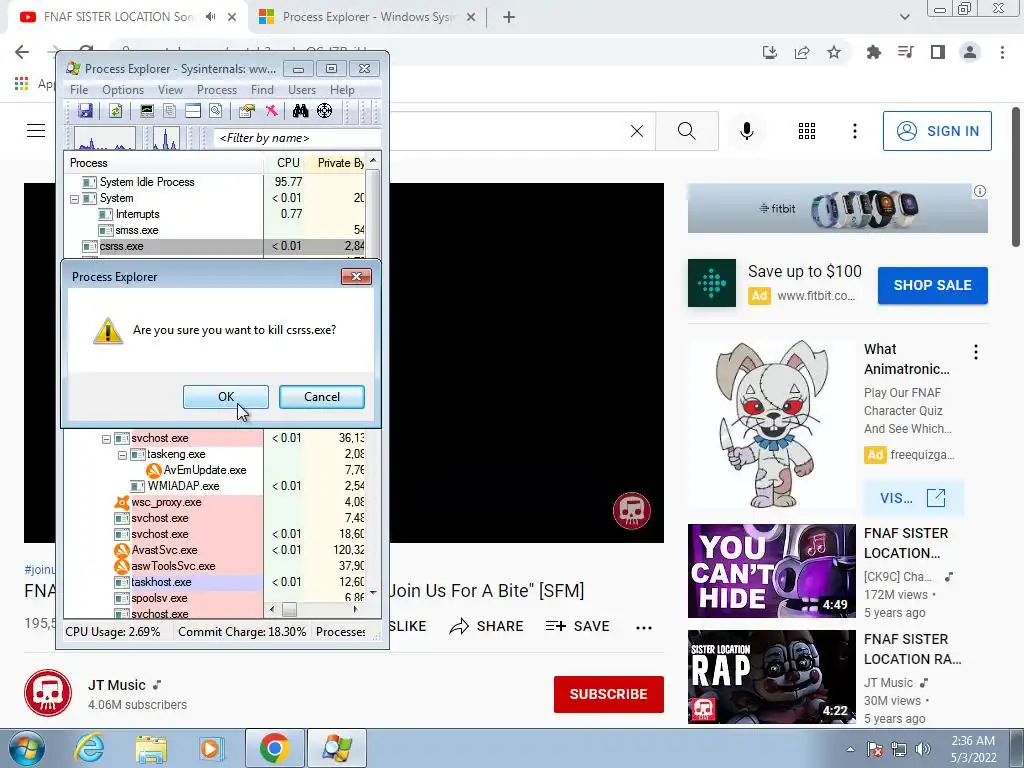Viewport: 1024px width, 768px height.
Task: Click the SHOP SALE ad button
Action: [933, 285]
